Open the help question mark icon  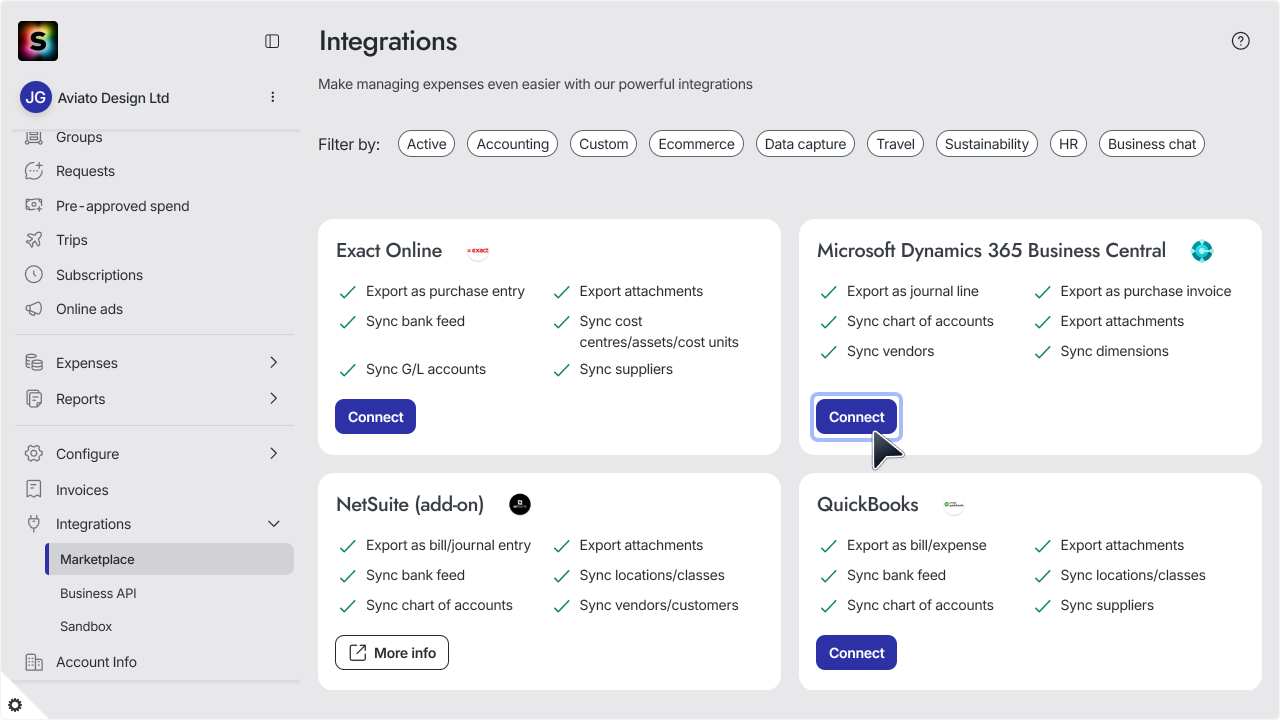[1241, 41]
